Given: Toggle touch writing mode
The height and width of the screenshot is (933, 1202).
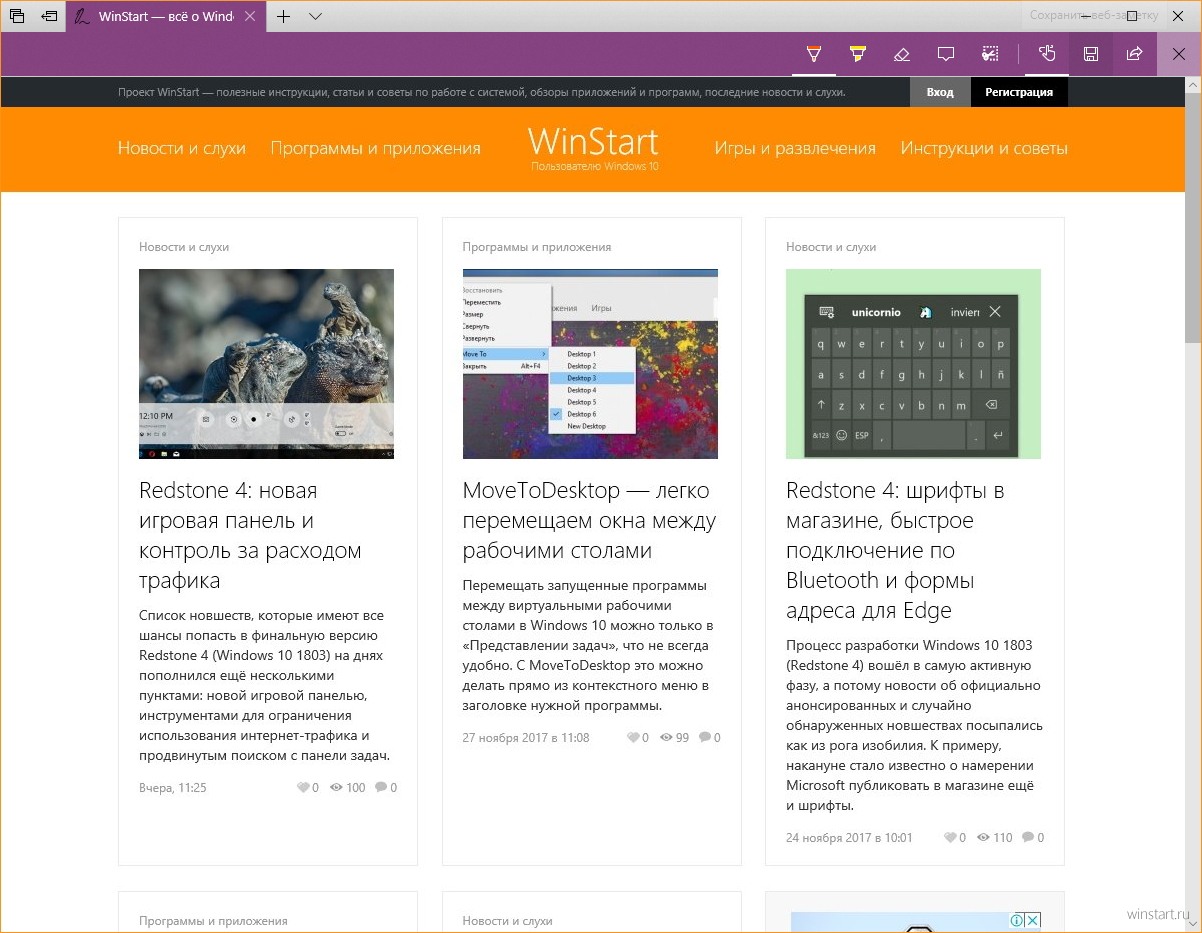Looking at the screenshot, I should pos(1047,54).
